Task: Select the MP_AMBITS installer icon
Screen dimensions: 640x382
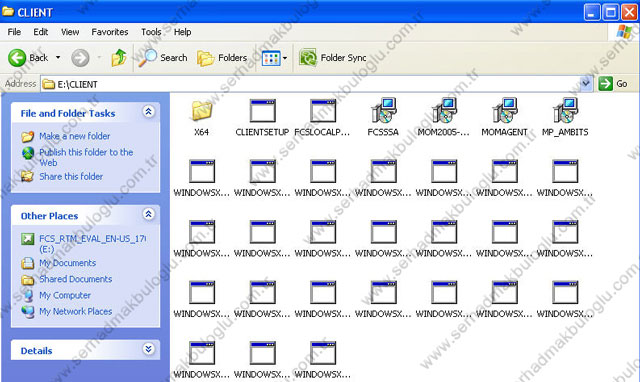Action: point(565,110)
